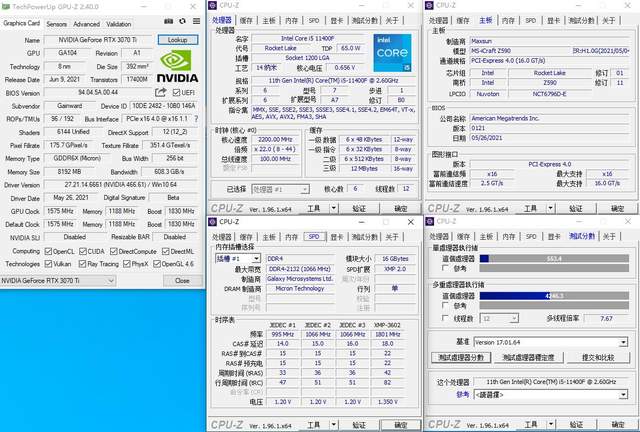Screen dimensions: 640x432
Task: Open the 内存 tab in the SPD window
Action: click(291, 237)
